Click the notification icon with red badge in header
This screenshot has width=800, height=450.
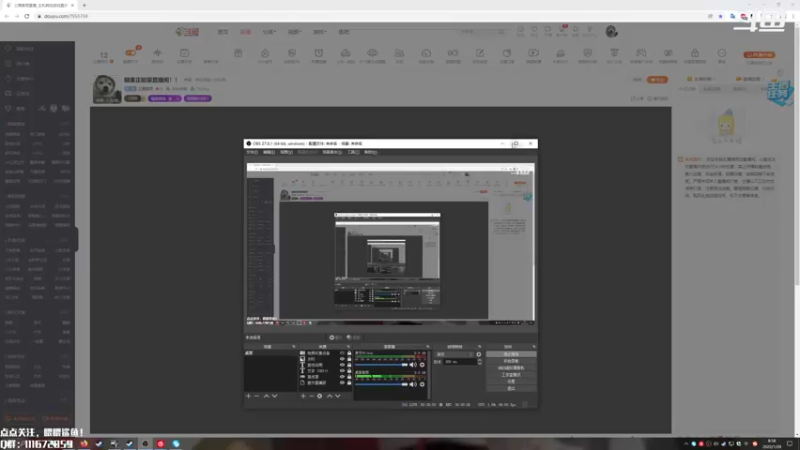tap(562, 30)
